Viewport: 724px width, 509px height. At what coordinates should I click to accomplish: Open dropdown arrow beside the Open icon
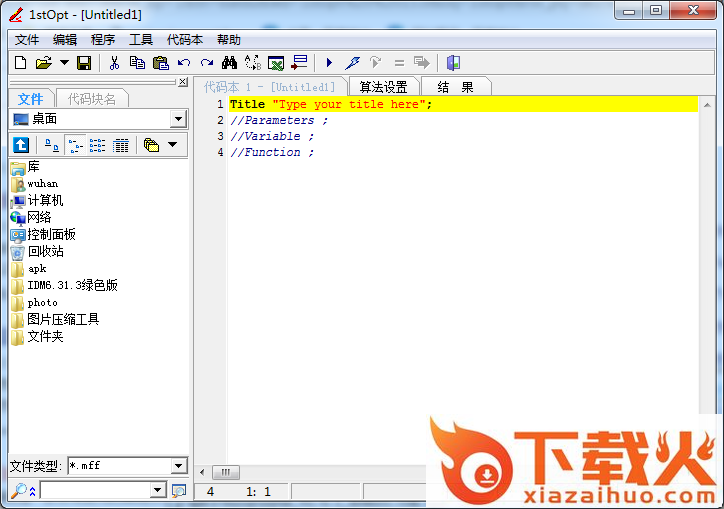pos(64,63)
